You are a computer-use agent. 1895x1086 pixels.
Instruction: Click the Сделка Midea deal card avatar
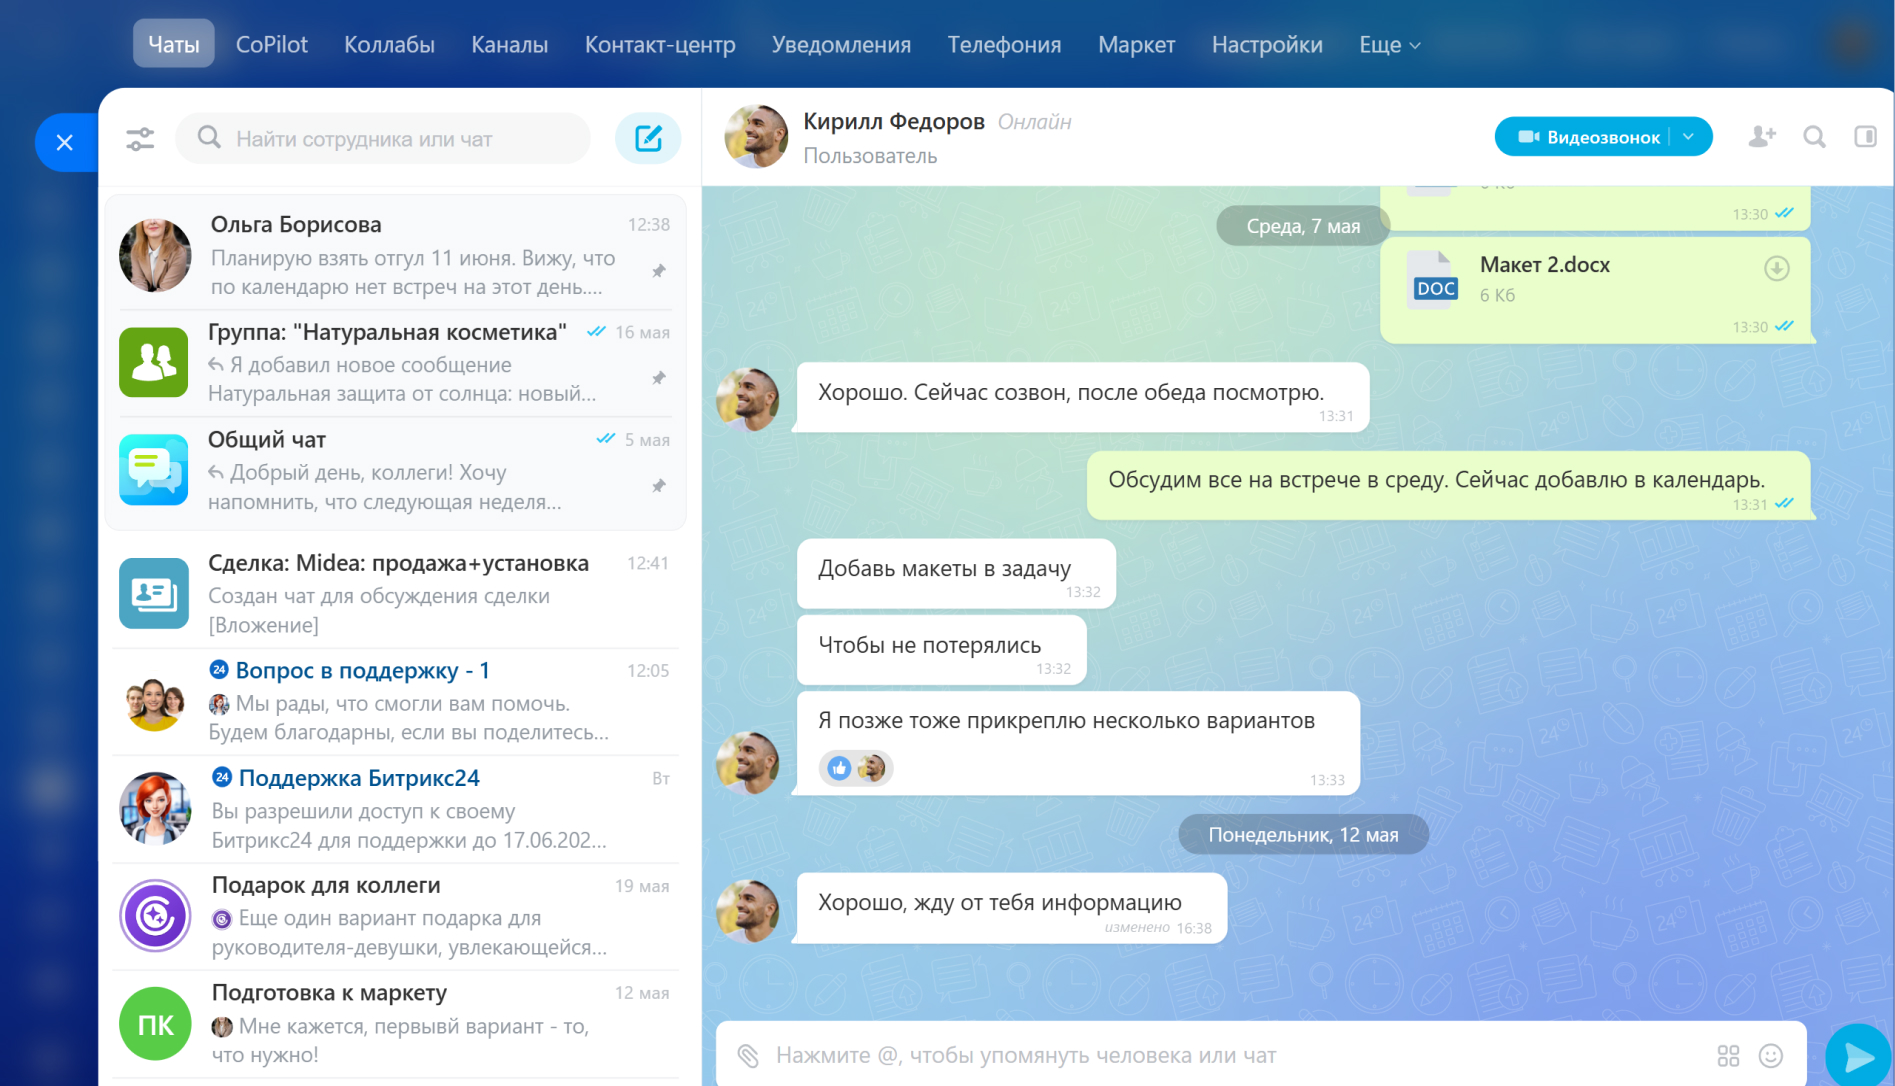coord(154,593)
